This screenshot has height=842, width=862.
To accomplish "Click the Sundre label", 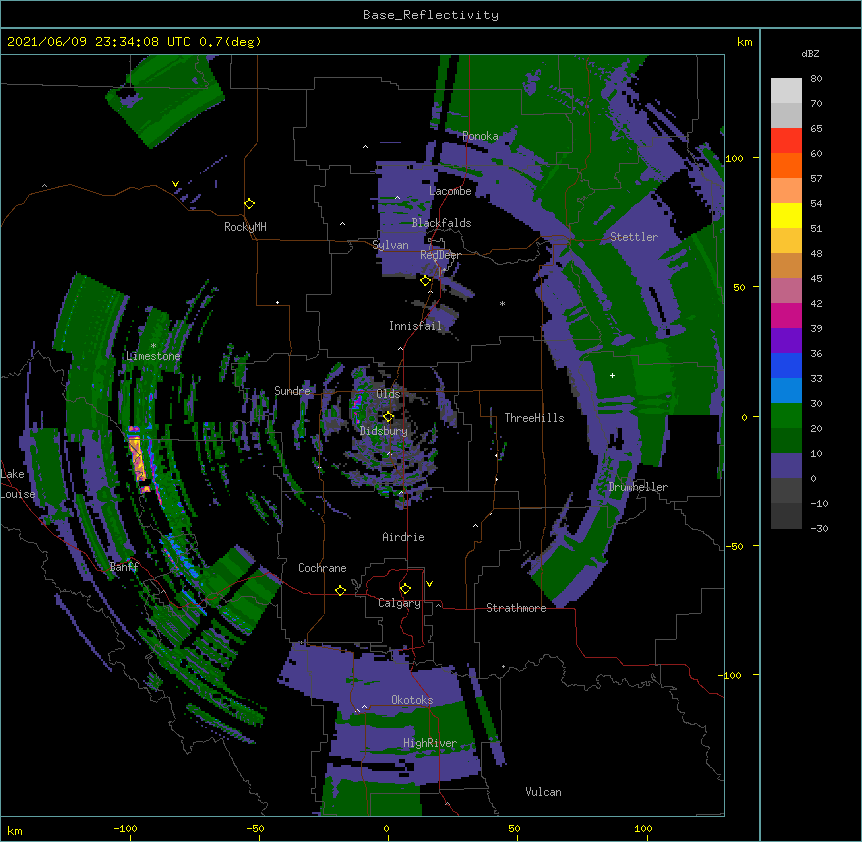I will [292, 391].
